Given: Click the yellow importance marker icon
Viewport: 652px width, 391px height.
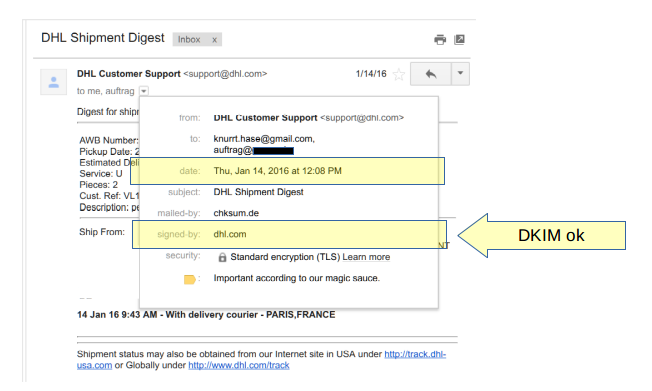Looking at the screenshot, I should tap(190, 279).
